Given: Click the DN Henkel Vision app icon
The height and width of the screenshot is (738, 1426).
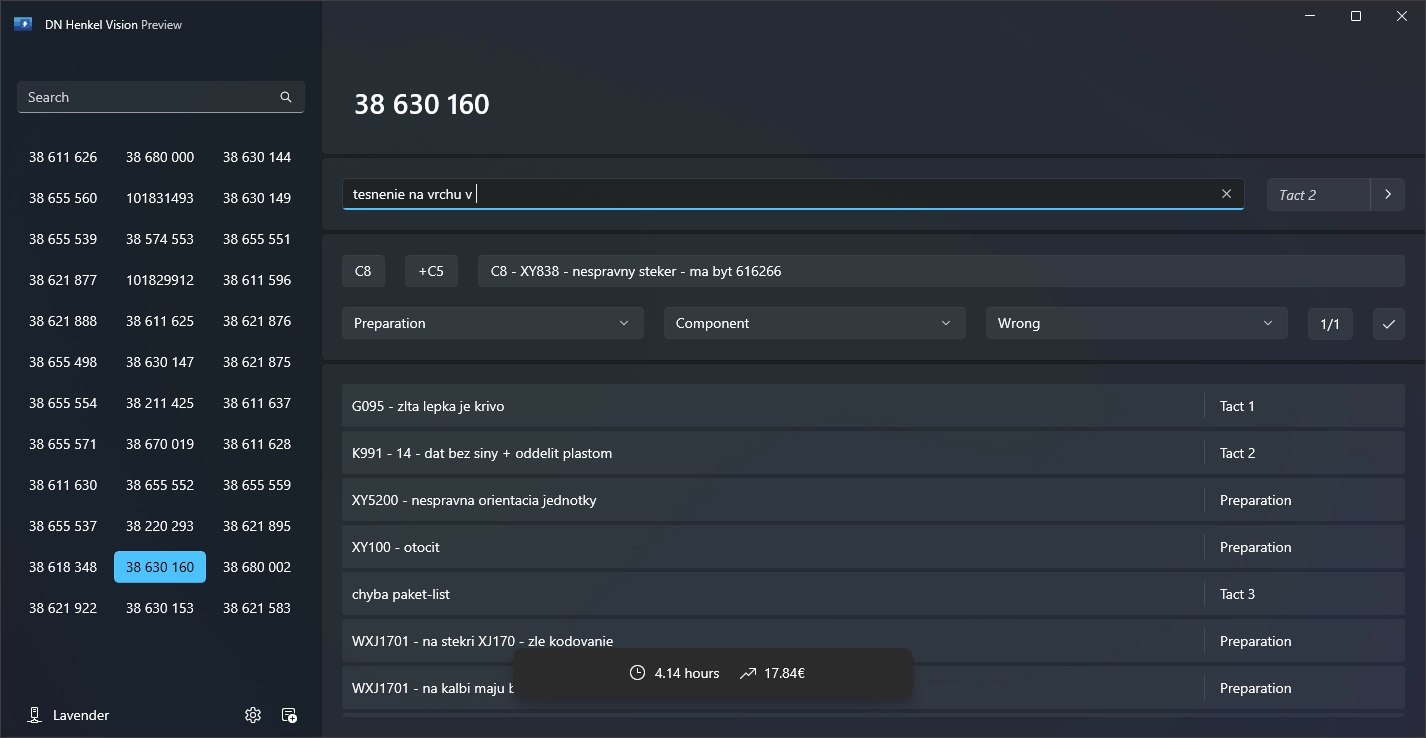Looking at the screenshot, I should (x=23, y=24).
